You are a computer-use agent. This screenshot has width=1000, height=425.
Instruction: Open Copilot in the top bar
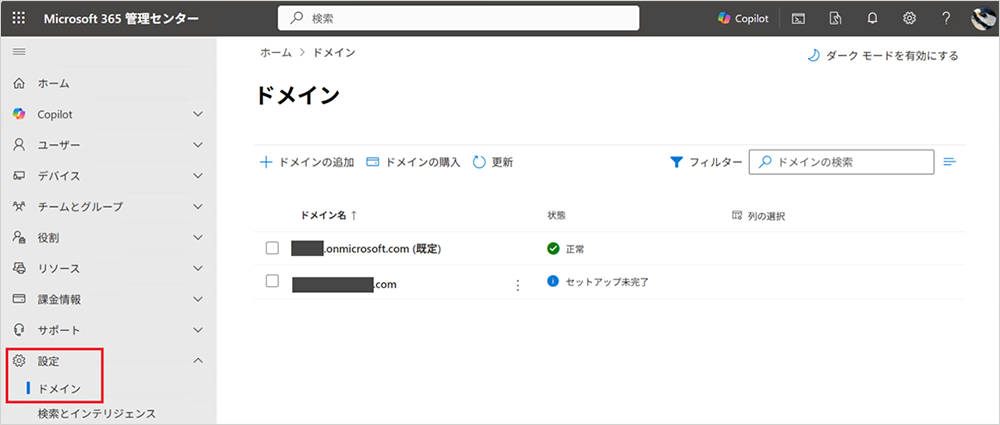tap(744, 19)
